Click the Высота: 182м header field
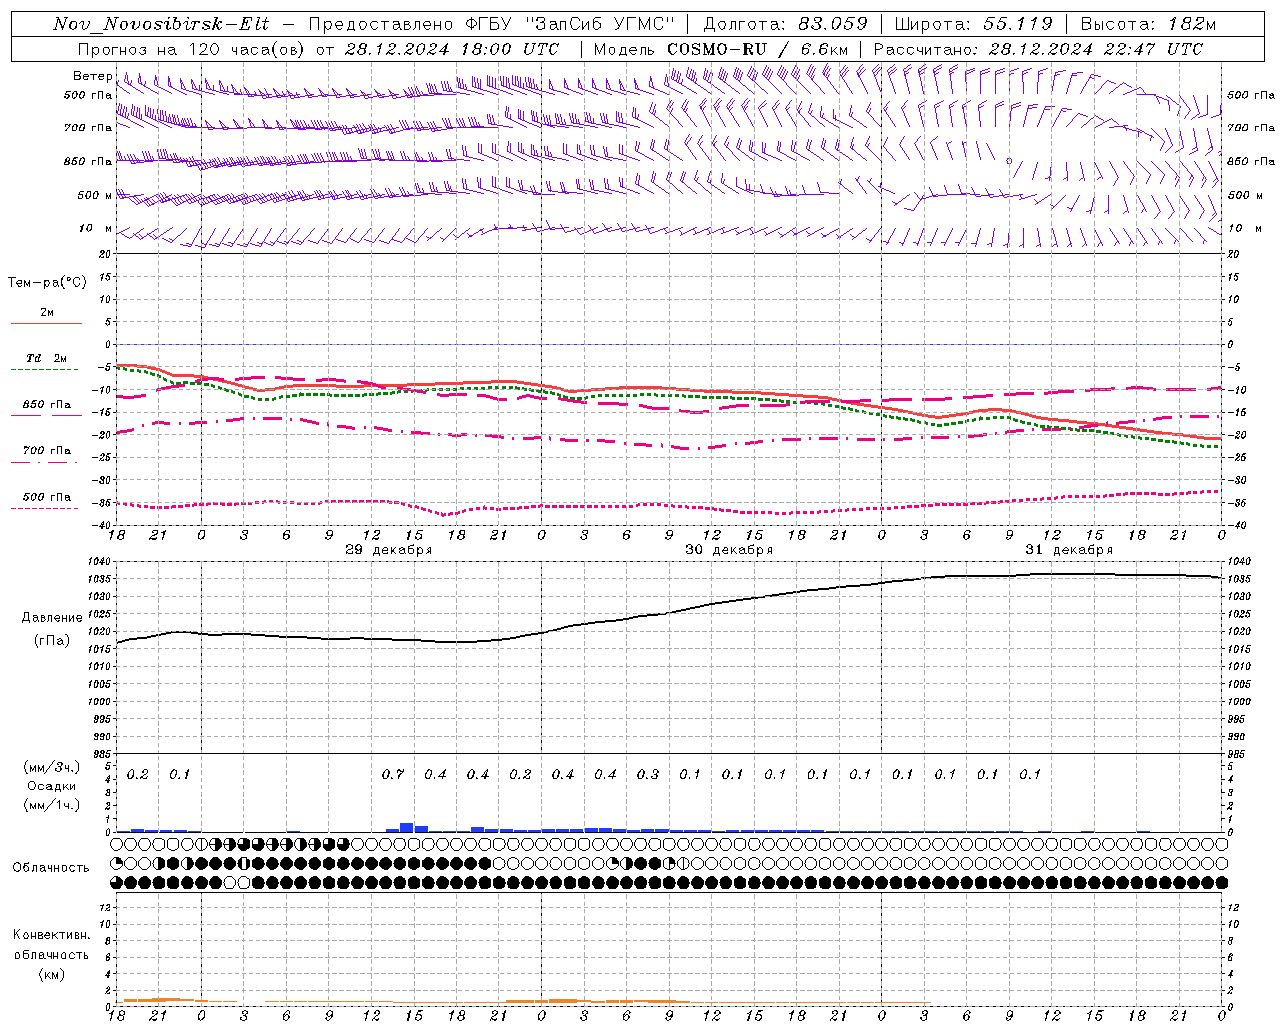 (1148, 24)
